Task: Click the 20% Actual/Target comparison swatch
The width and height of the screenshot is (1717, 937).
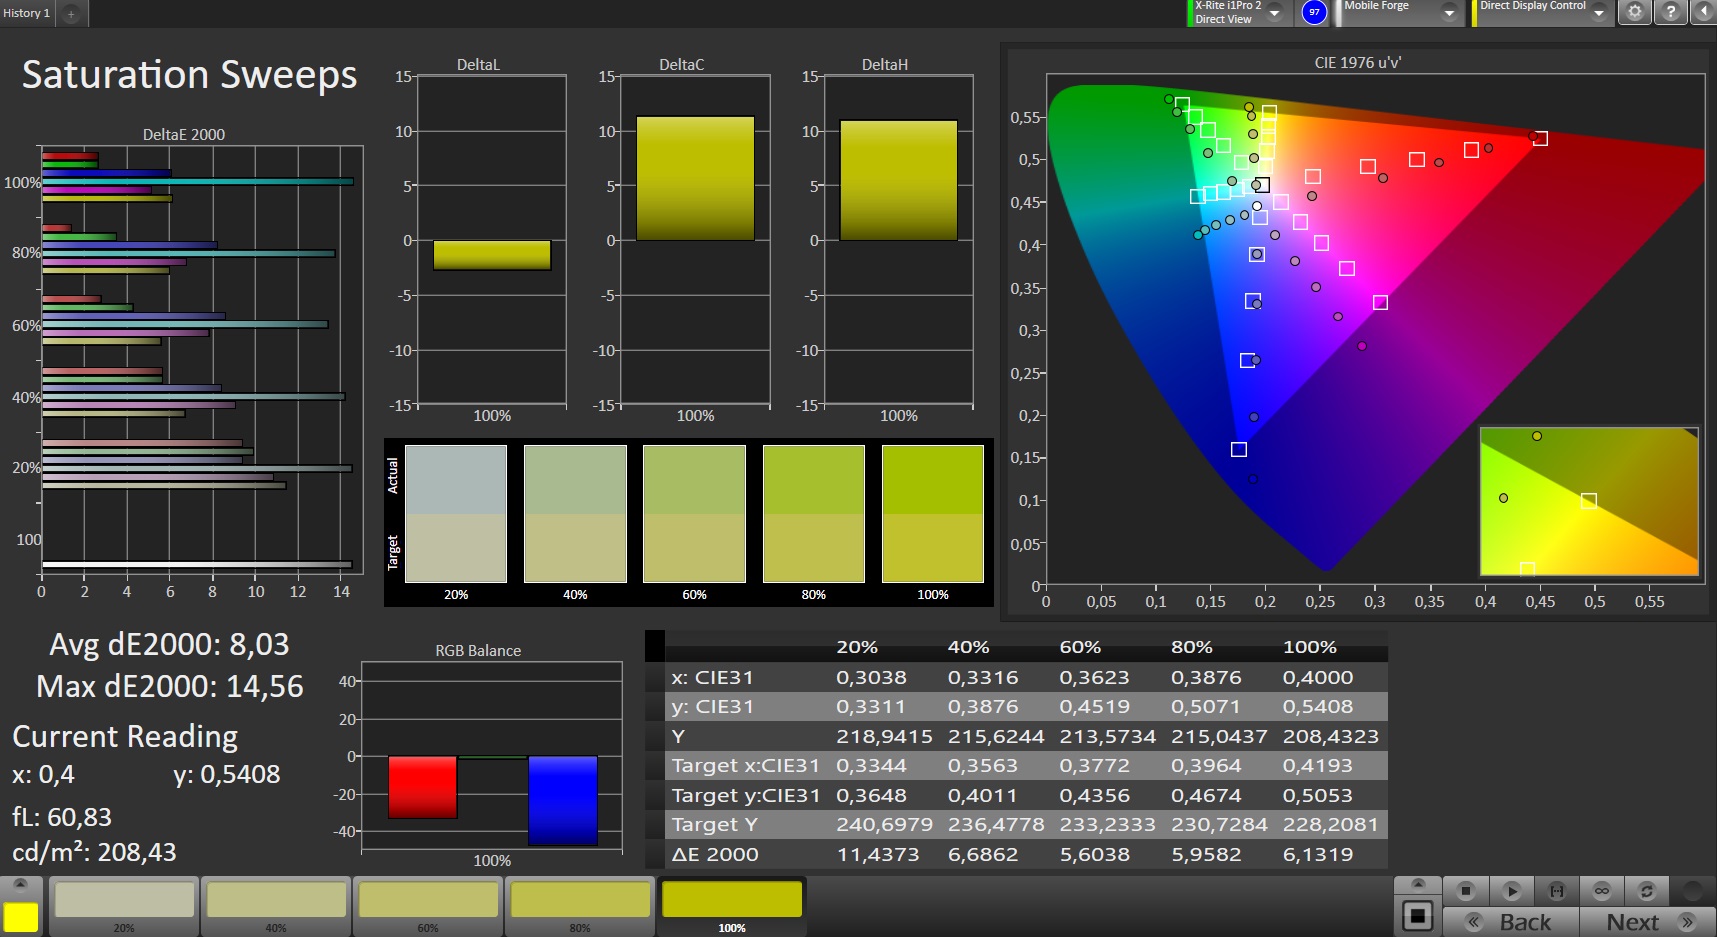Action: click(456, 514)
